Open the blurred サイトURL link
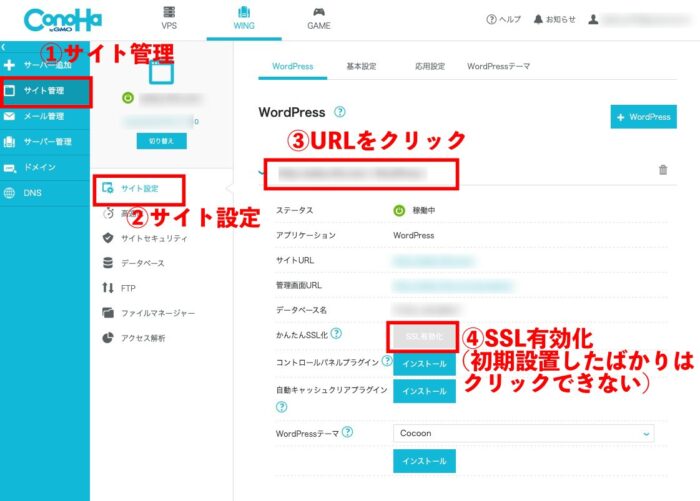 point(433,261)
